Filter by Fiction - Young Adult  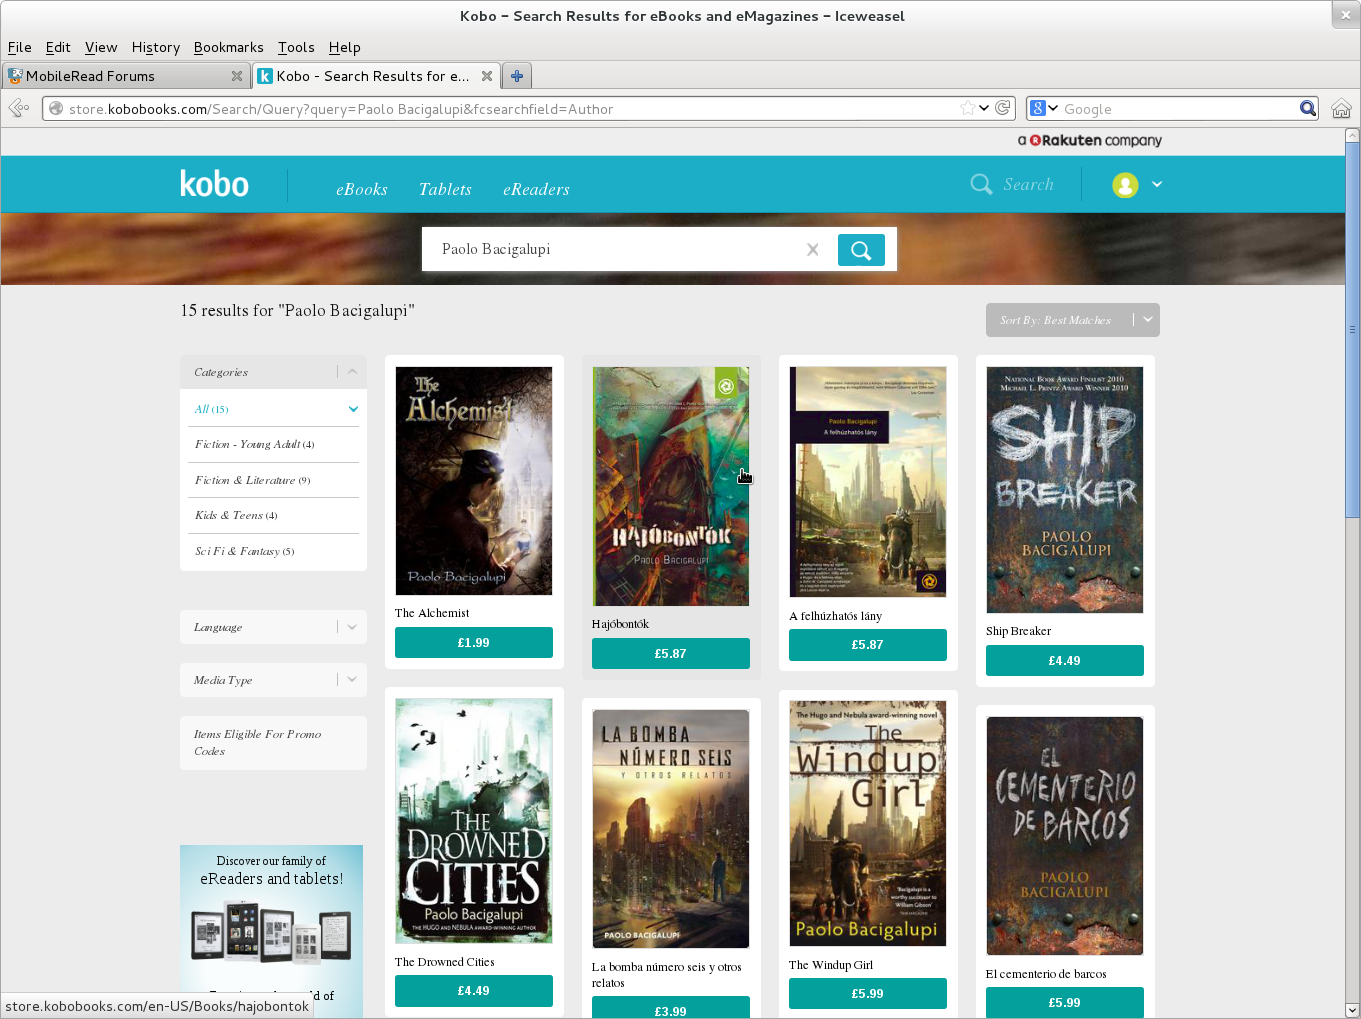pyautogui.click(x=254, y=444)
